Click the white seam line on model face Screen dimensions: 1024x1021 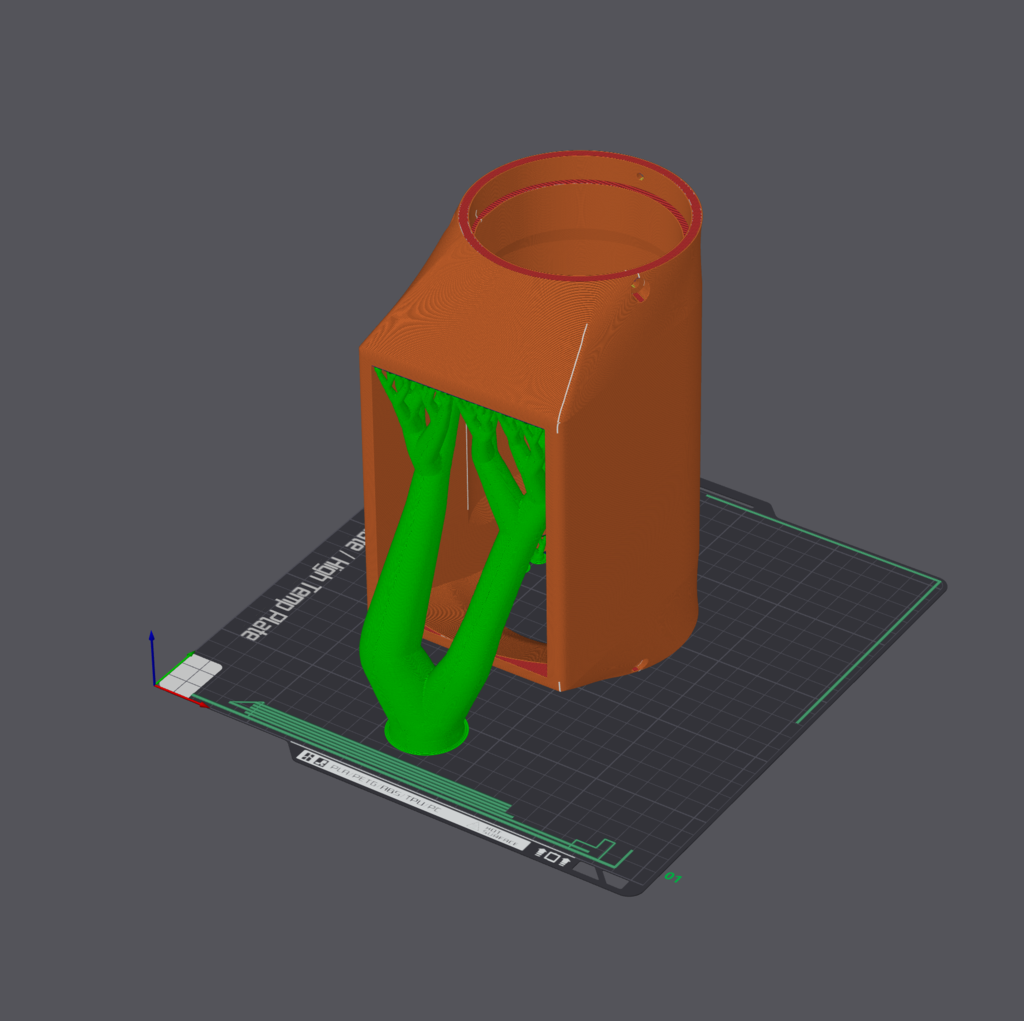click(572, 378)
